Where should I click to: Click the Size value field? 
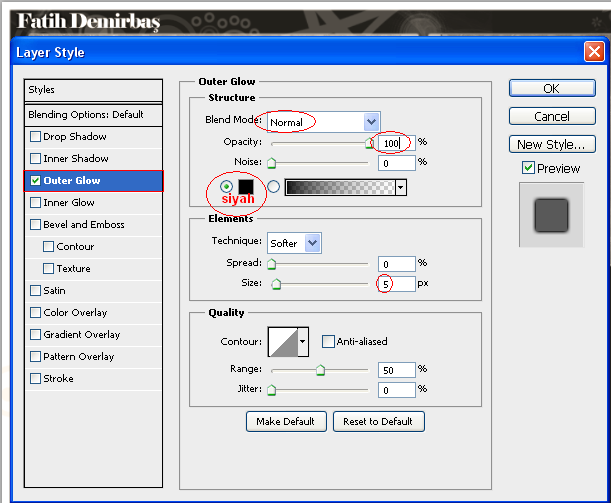click(397, 284)
